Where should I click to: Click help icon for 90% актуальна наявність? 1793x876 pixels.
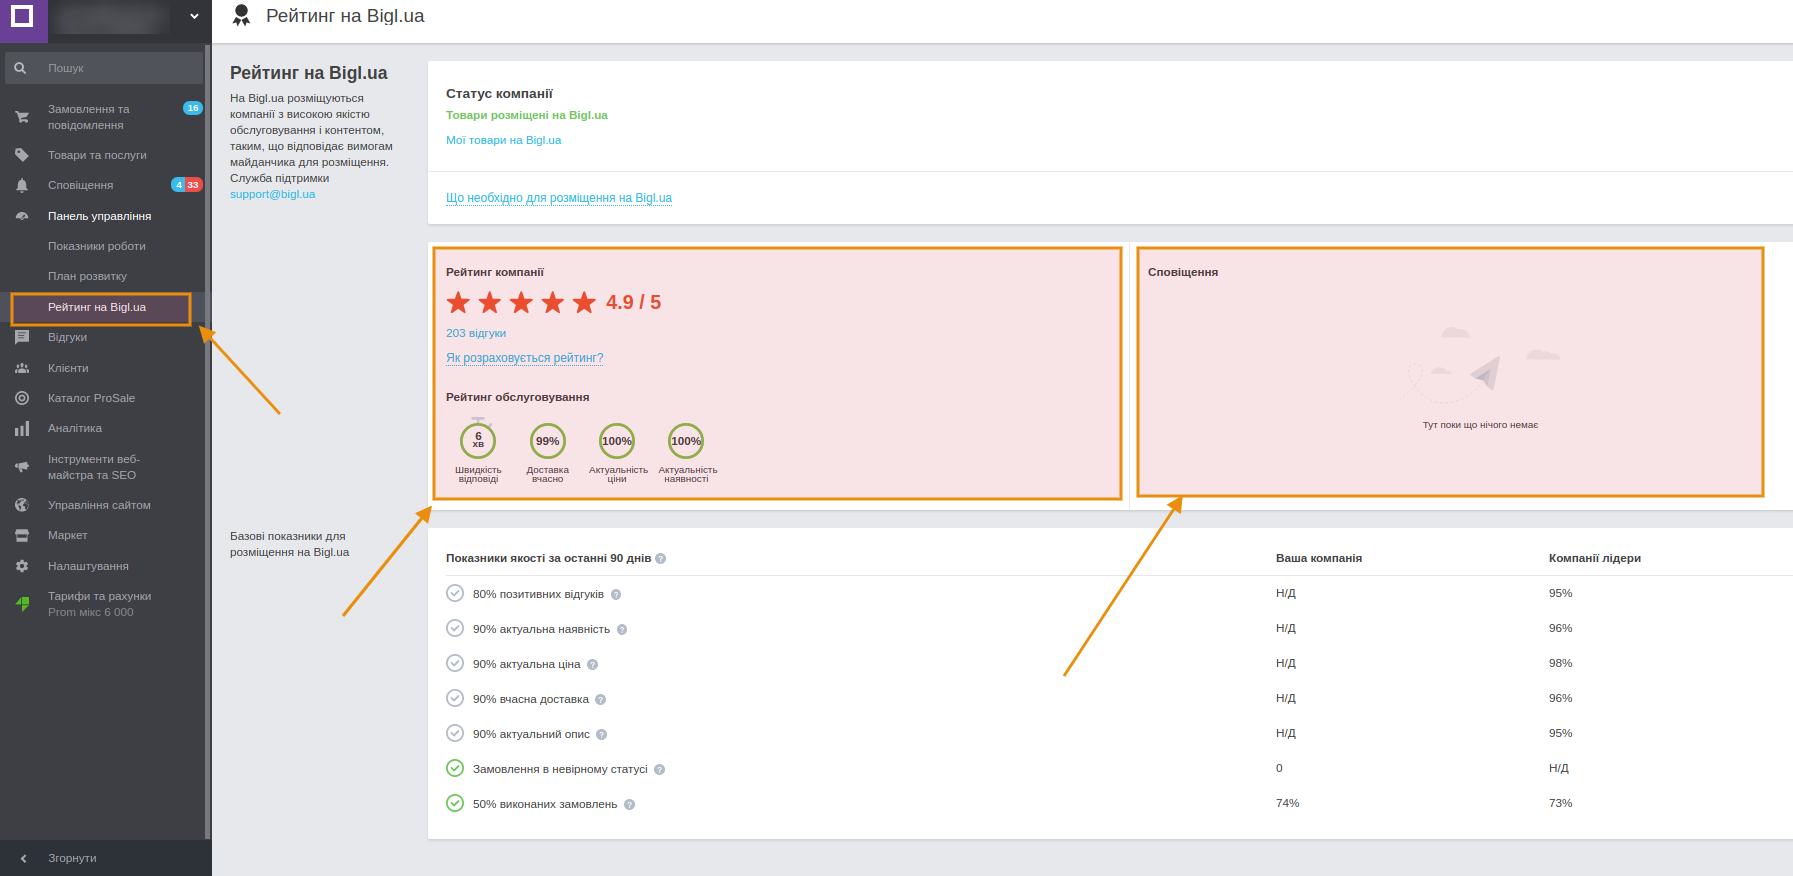coord(622,629)
